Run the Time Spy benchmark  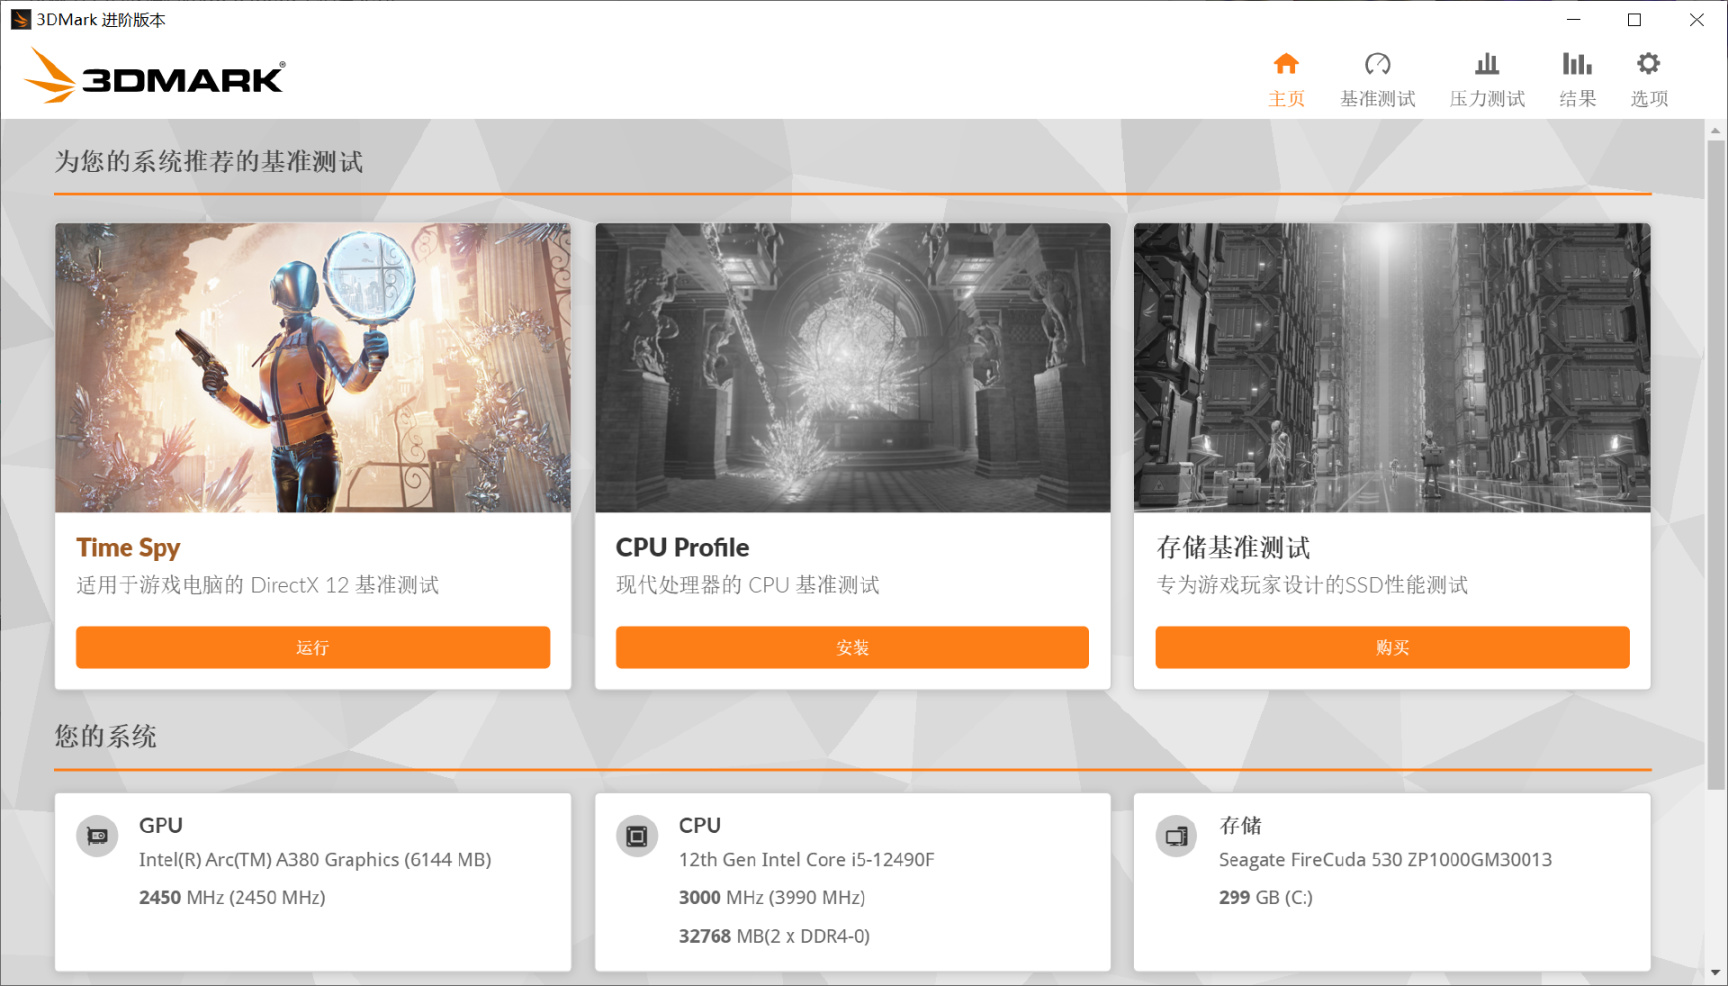tap(313, 647)
